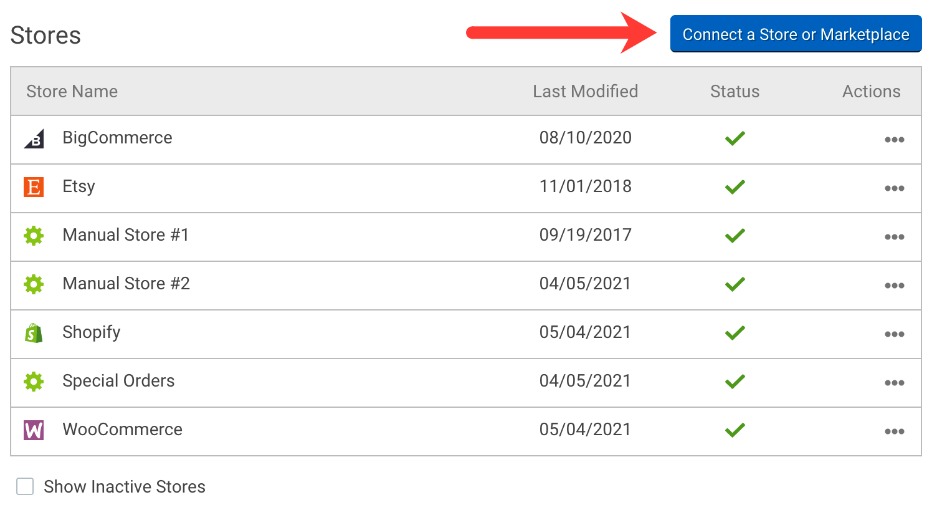Image resolution: width=932 pixels, height=510 pixels.
Task: Sort by the Store Name column header
Action: pos(72,91)
